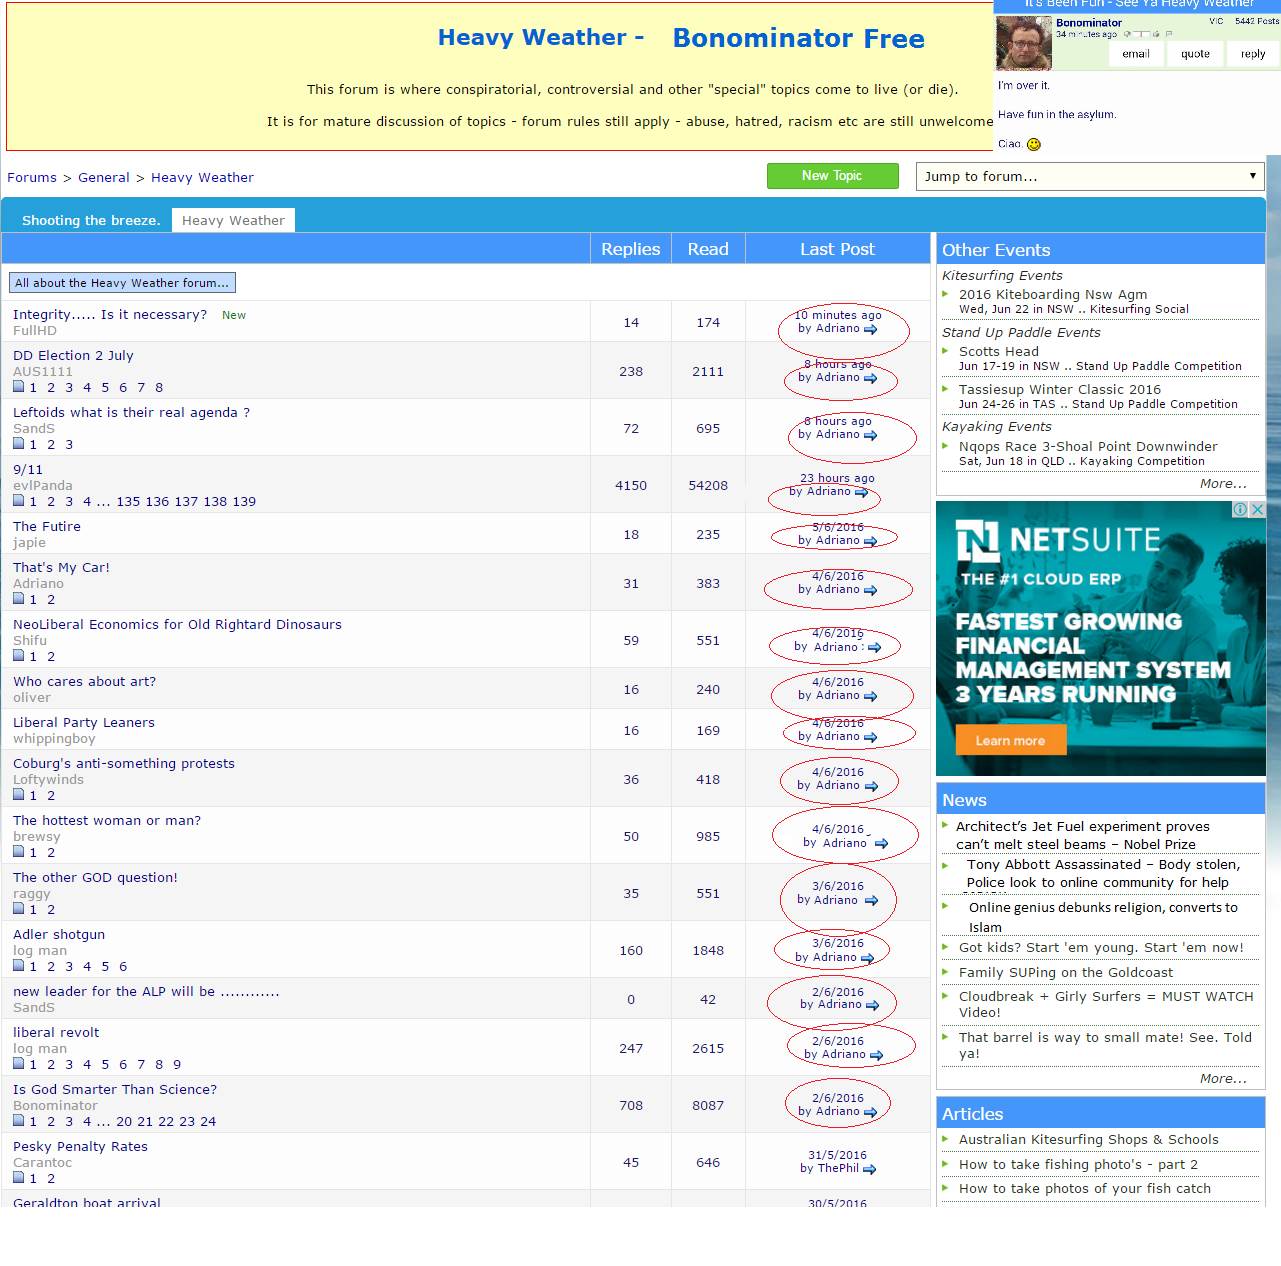Click the ad info icon on NetSuite banner

coord(1240,509)
